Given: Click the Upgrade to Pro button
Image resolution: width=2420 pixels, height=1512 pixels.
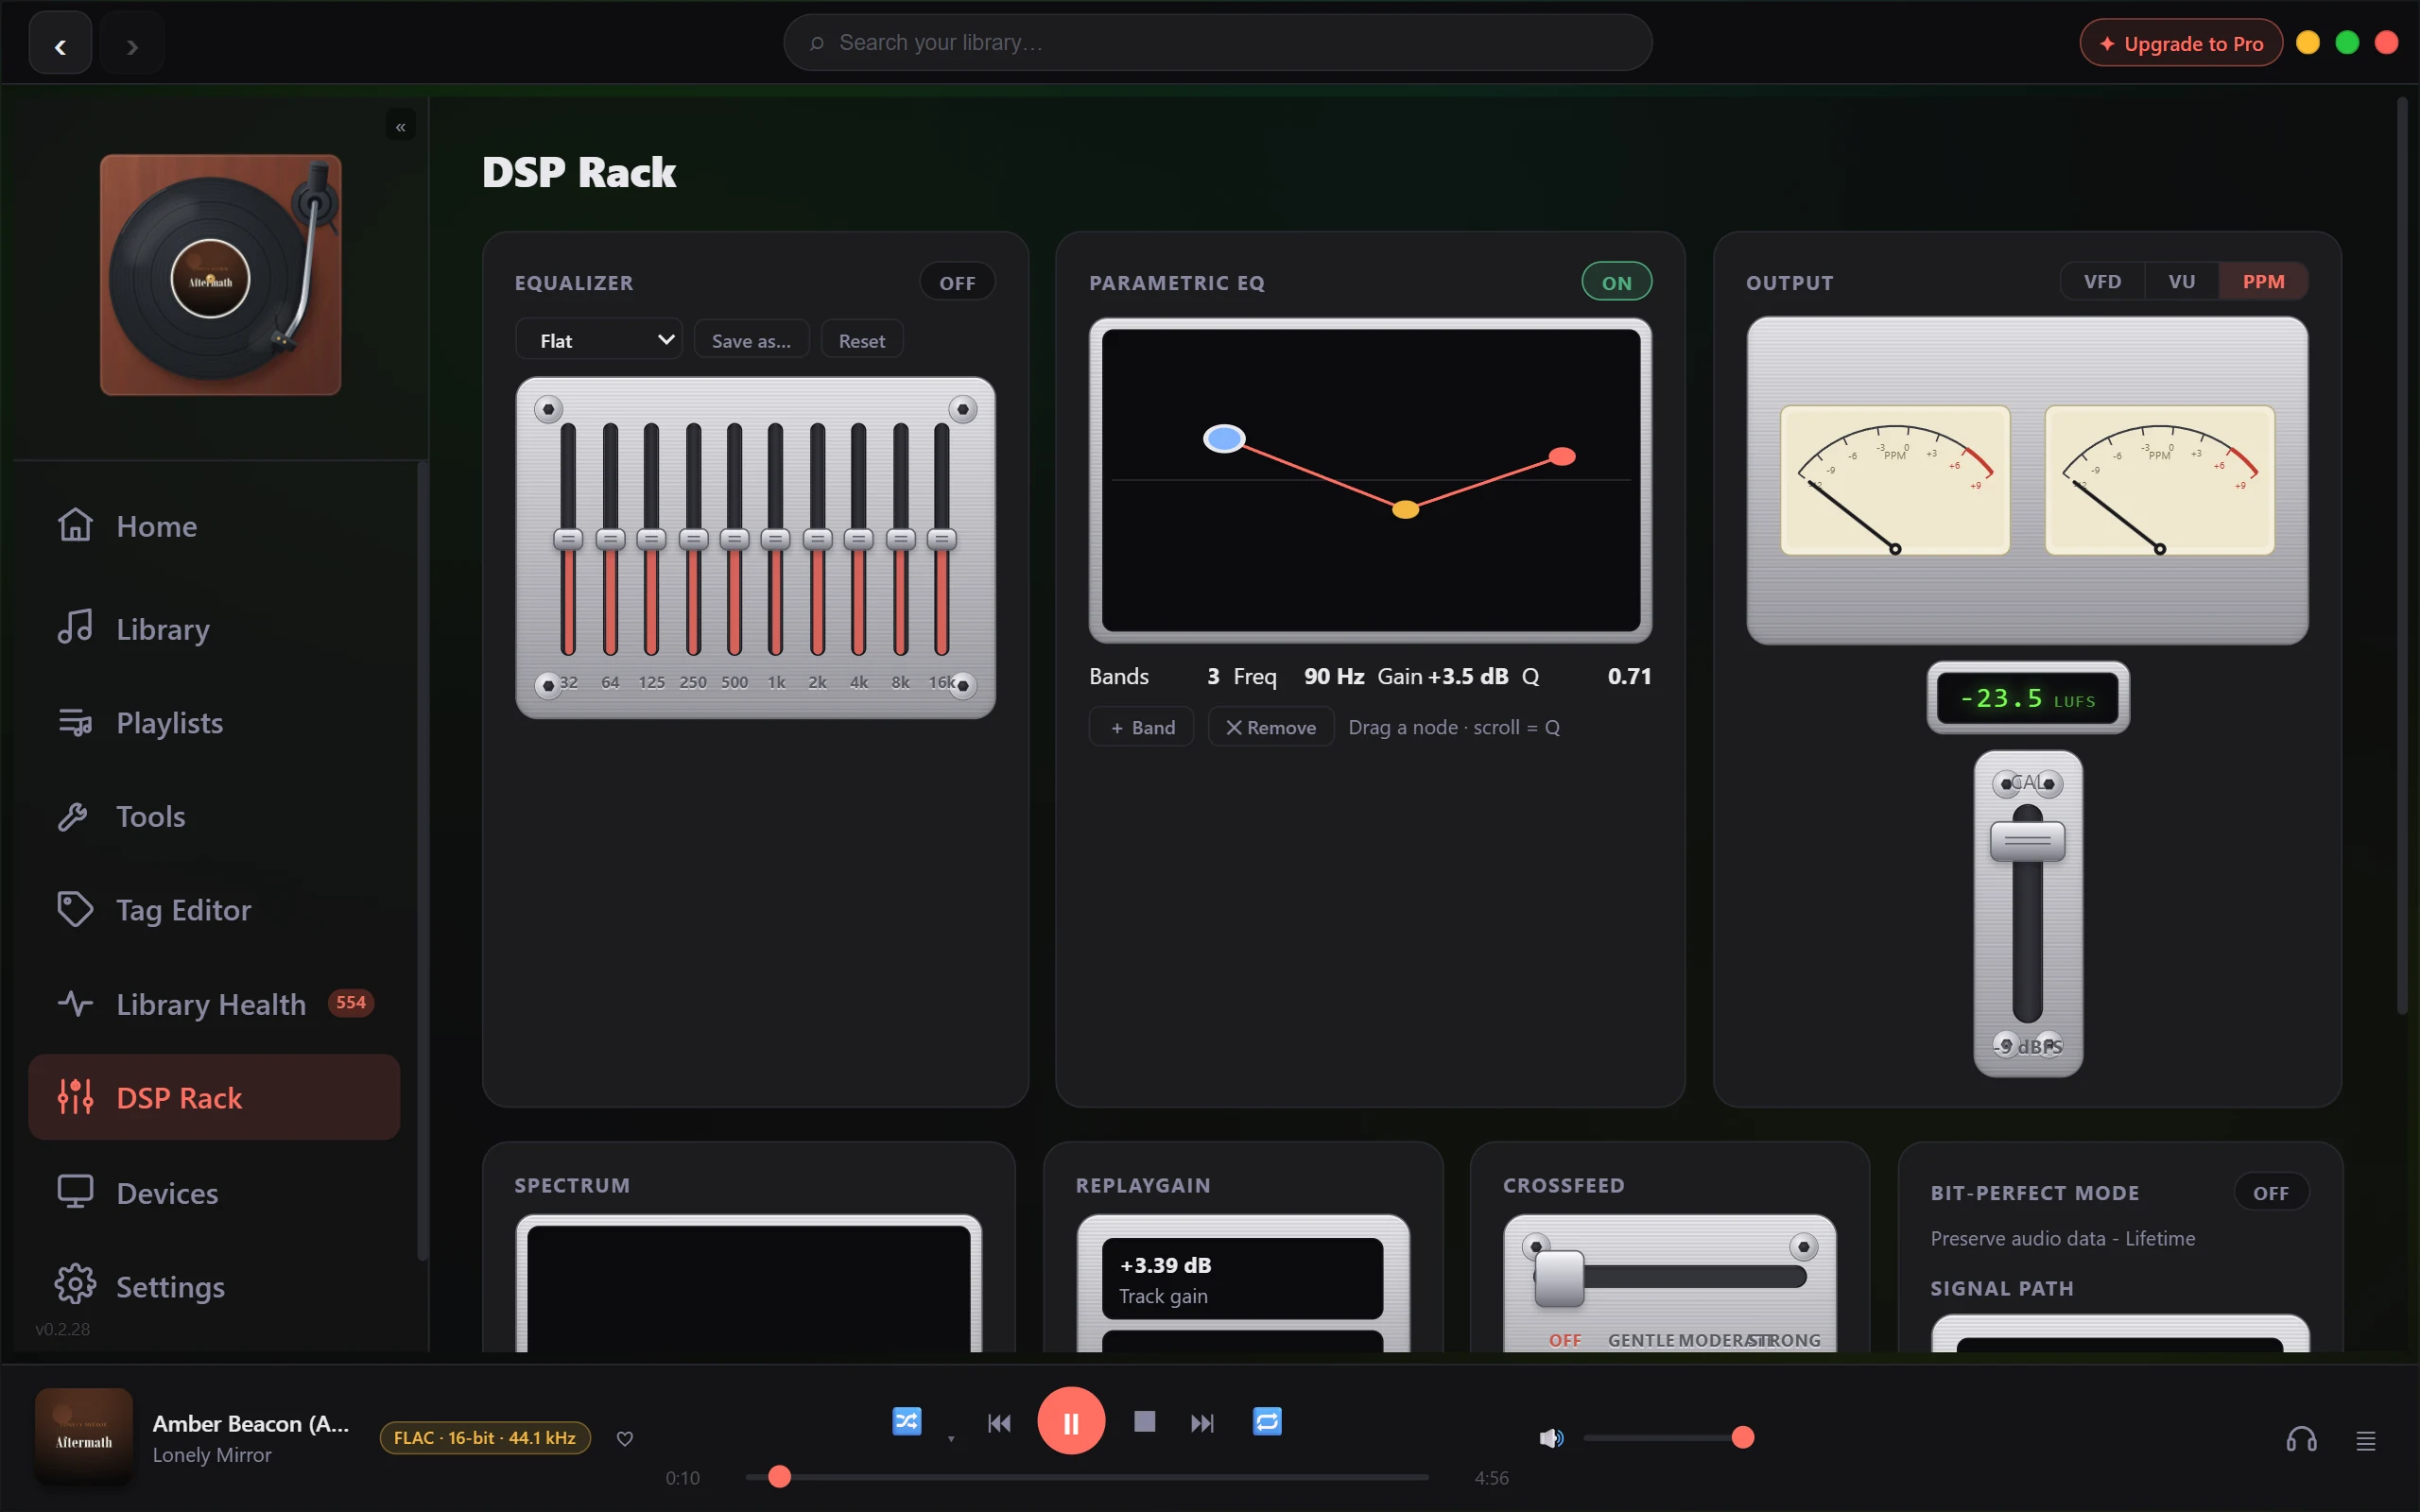Looking at the screenshot, I should tap(2180, 43).
